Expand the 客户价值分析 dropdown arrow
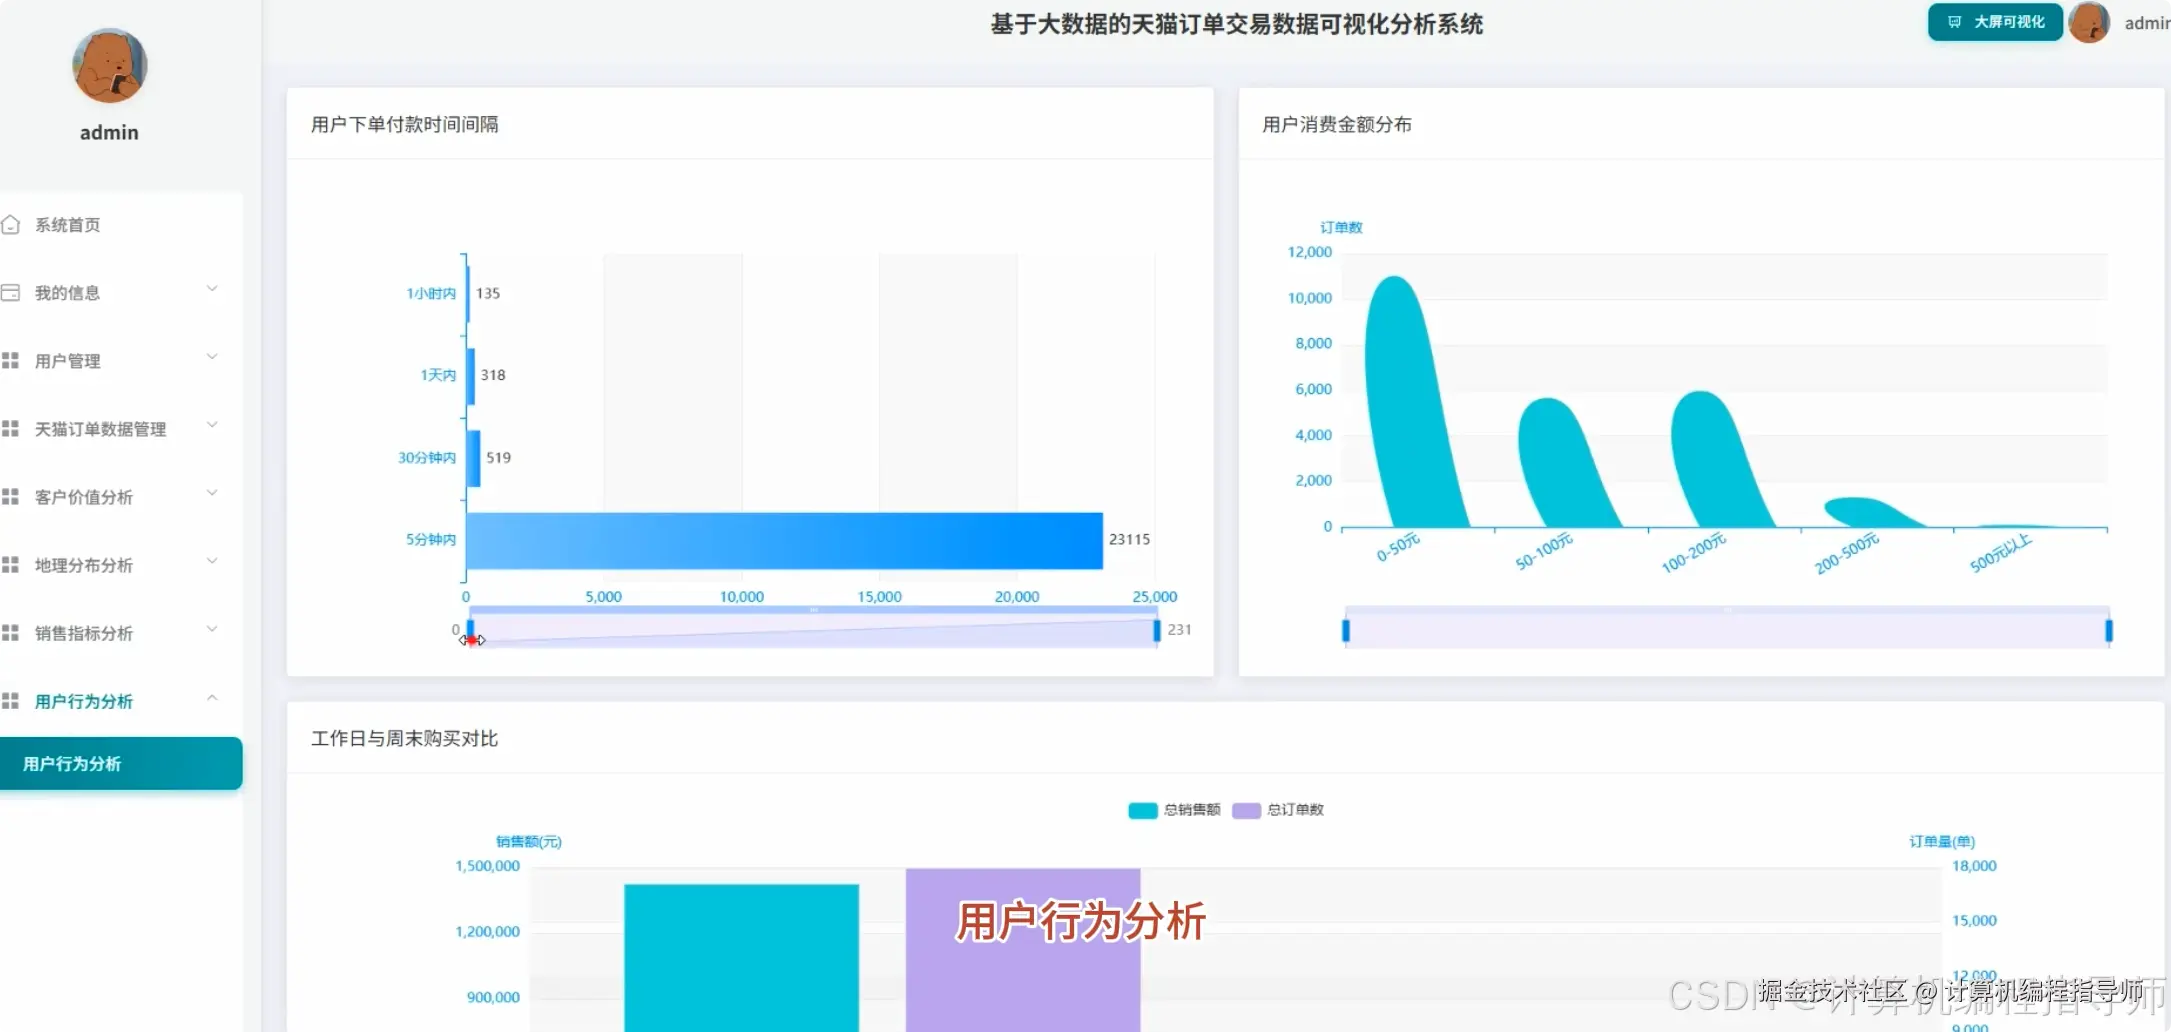Screen dimensions: 2171x1032 point(212,493)
